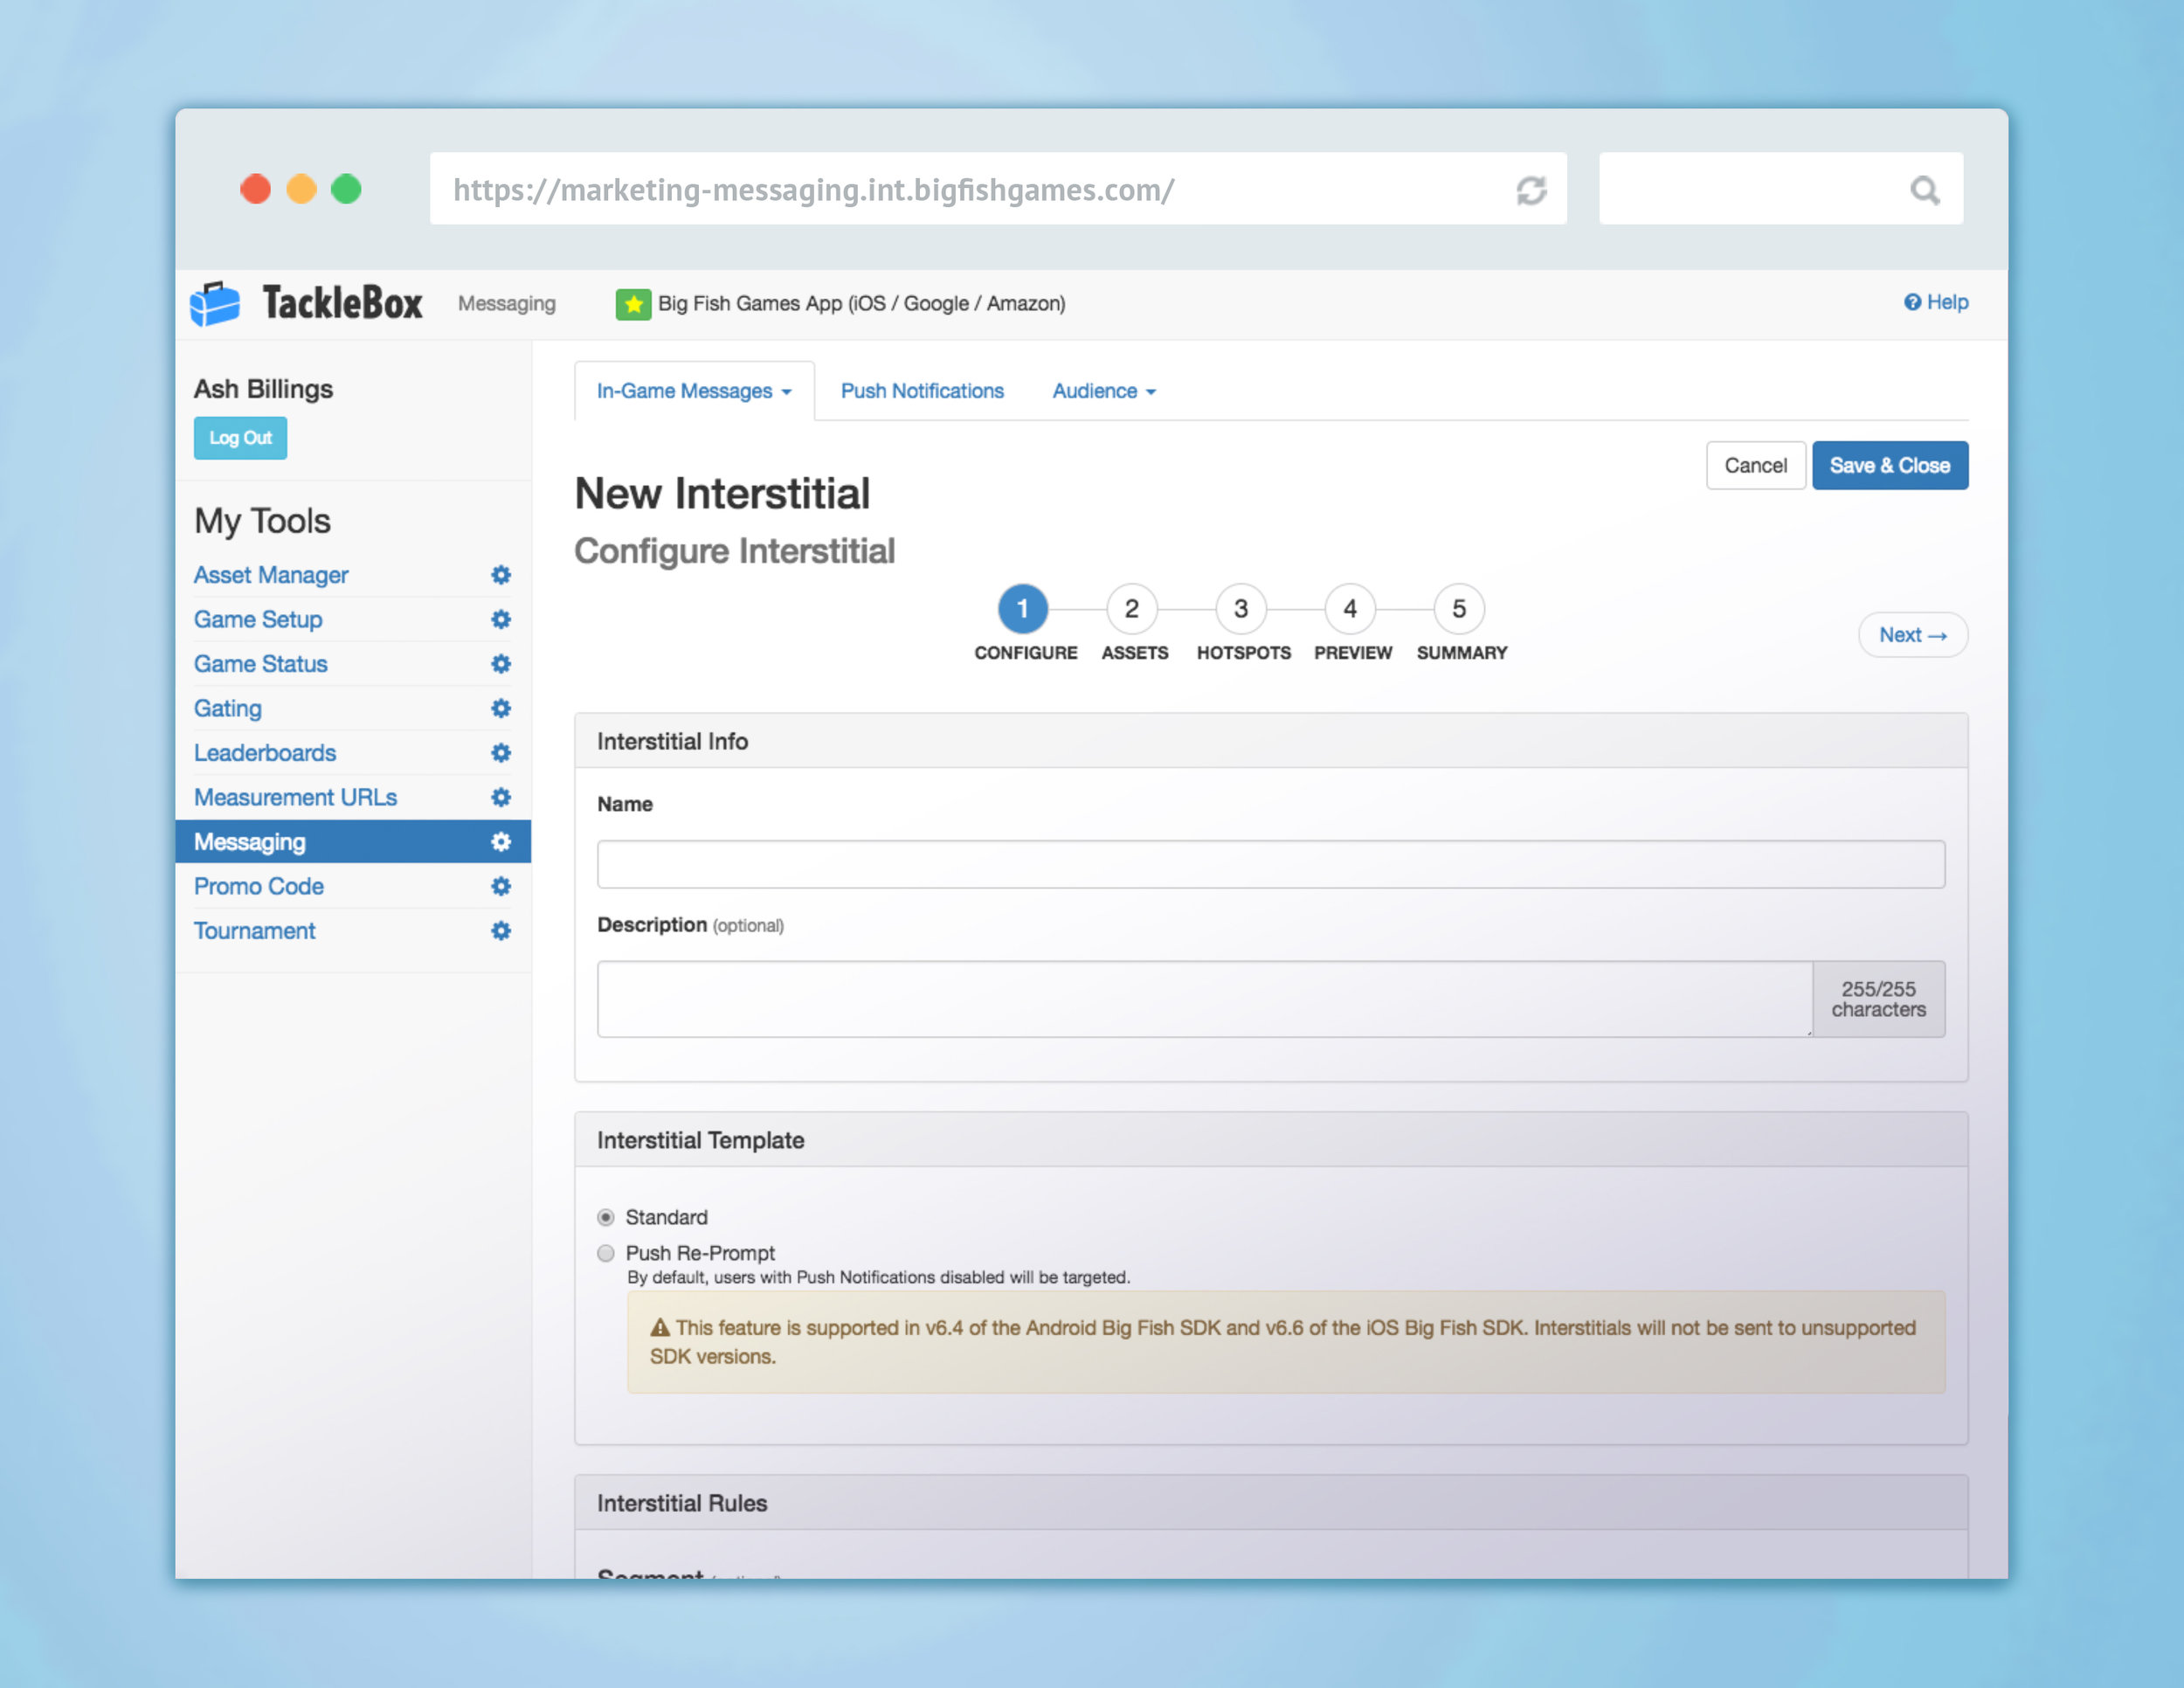Viewport: 2184px width, 1688px height.
Task: Click the browser URL address bar
Action: (998, 189)
